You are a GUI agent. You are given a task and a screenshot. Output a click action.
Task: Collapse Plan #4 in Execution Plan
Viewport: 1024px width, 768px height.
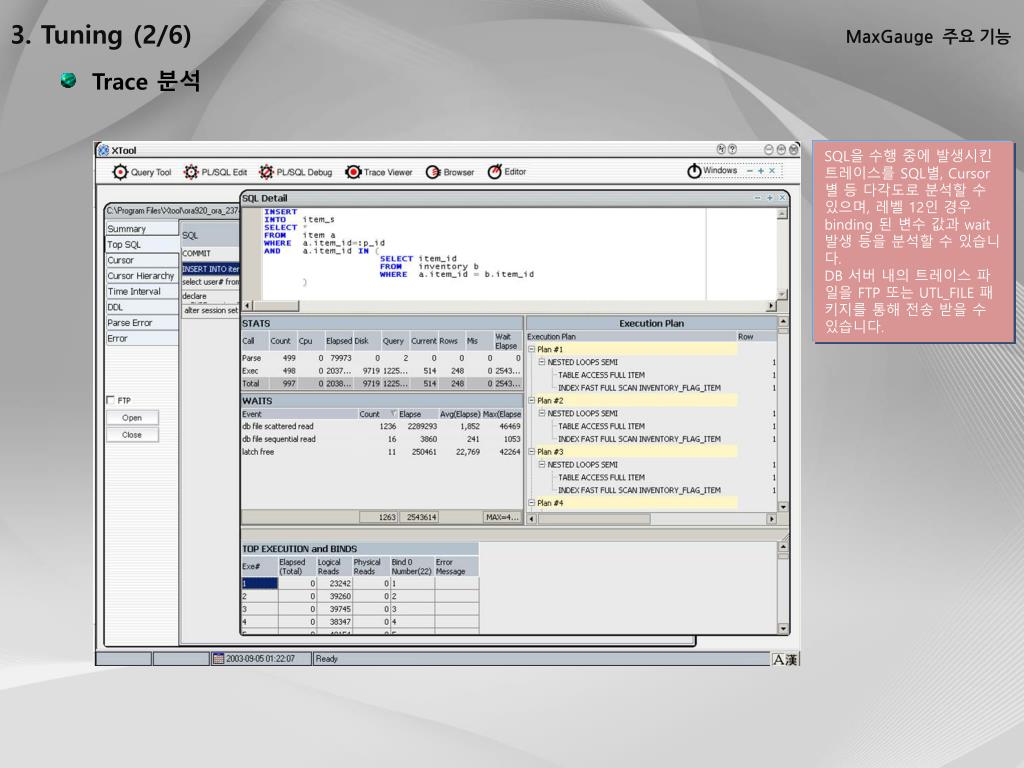[532, 503]
